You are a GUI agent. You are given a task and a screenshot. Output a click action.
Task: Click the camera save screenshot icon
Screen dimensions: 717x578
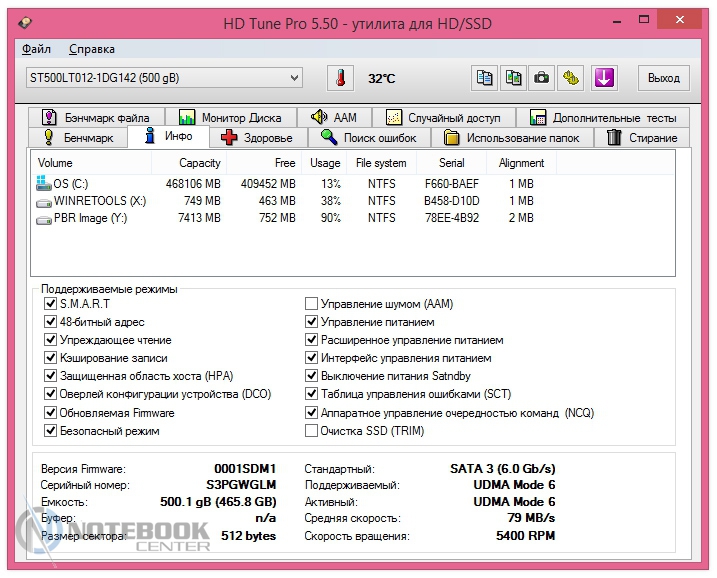(x=541, y=78)
